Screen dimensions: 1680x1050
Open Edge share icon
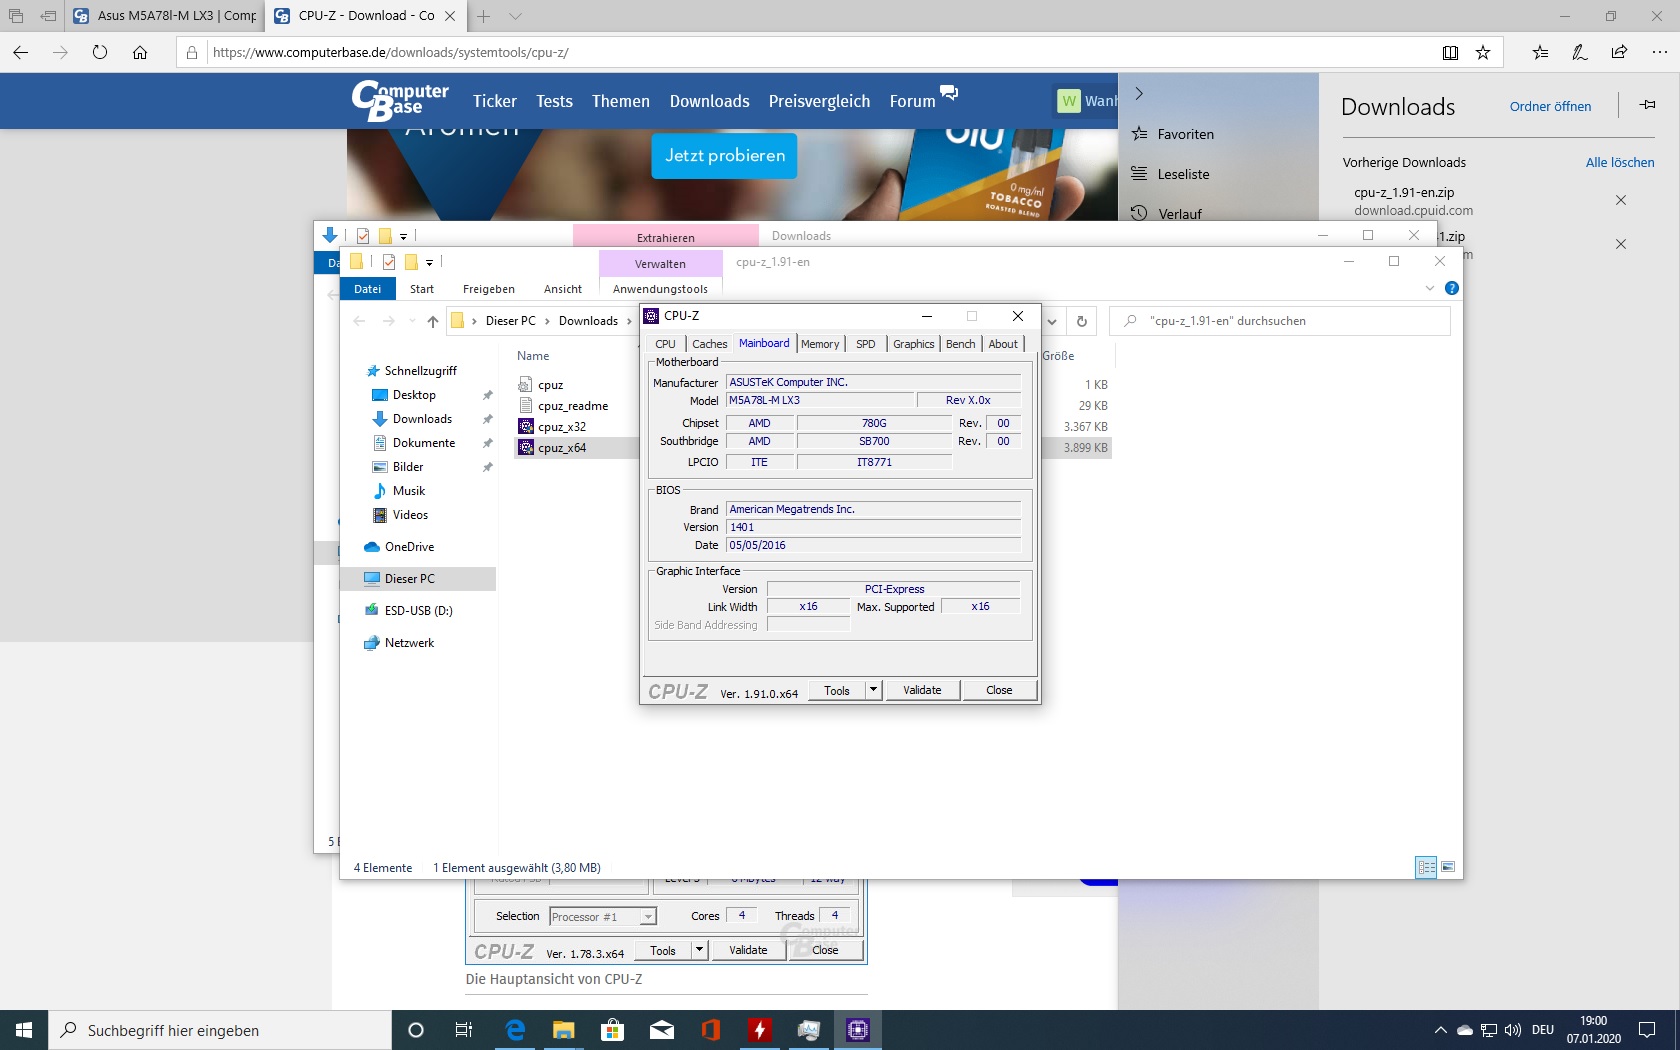[x=1619, y=52]
